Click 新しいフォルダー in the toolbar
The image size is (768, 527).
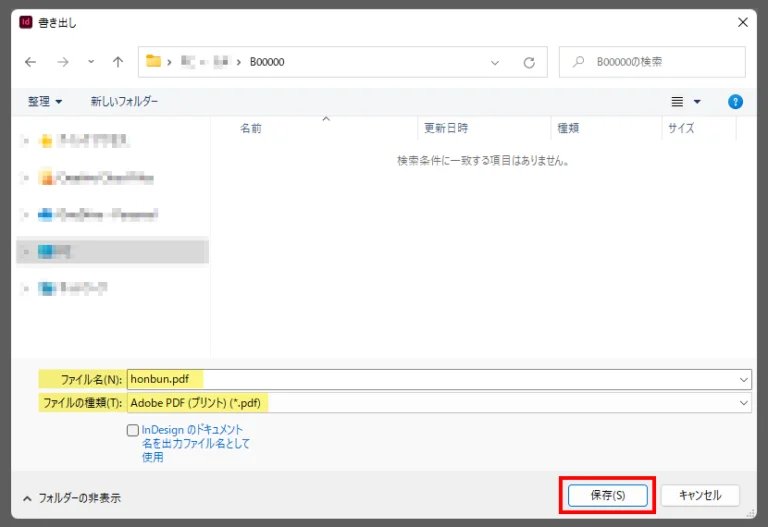pos(124,102)
